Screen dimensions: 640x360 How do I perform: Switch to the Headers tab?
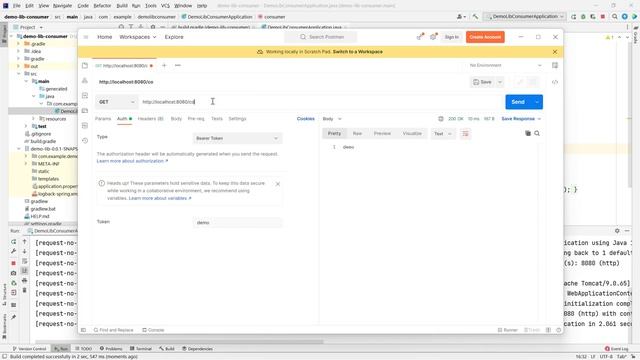click(150, 119)
